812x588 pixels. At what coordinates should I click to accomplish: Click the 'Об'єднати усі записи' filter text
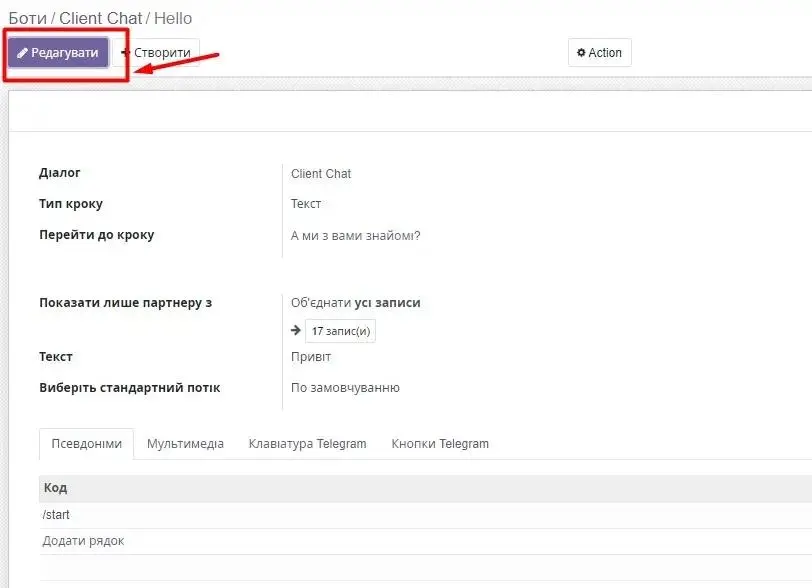[355, 303]
